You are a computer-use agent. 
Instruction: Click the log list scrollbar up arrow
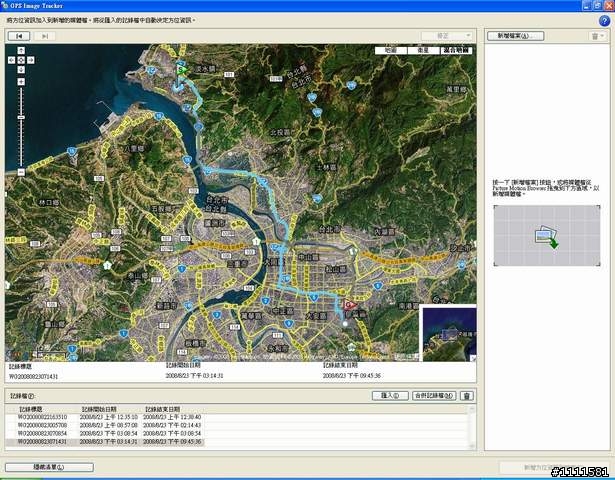(472, 409)
